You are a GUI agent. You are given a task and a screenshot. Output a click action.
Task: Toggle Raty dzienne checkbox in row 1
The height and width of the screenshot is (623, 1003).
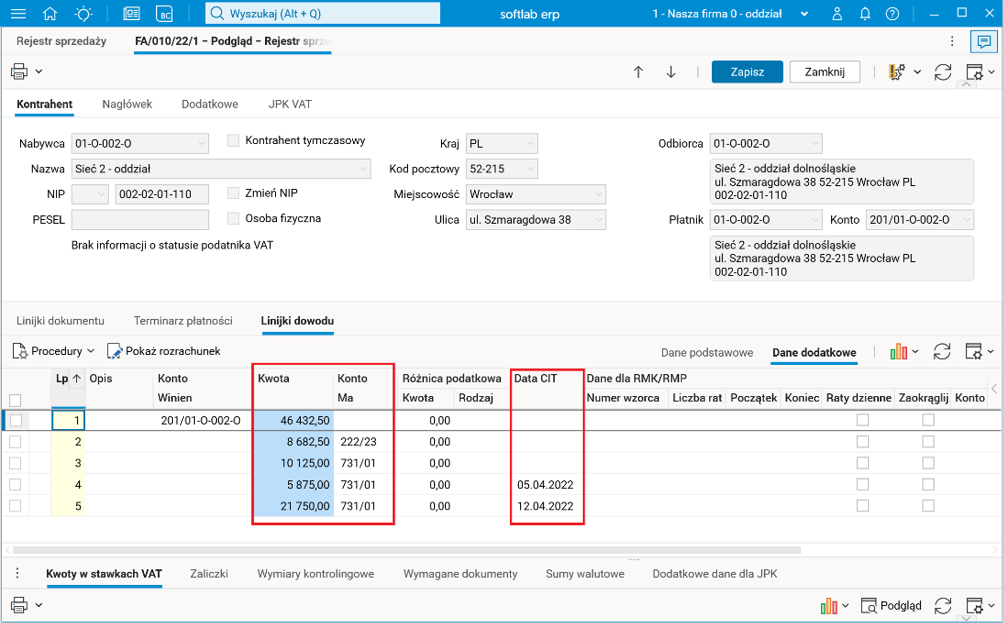click(x=862, y=420)
